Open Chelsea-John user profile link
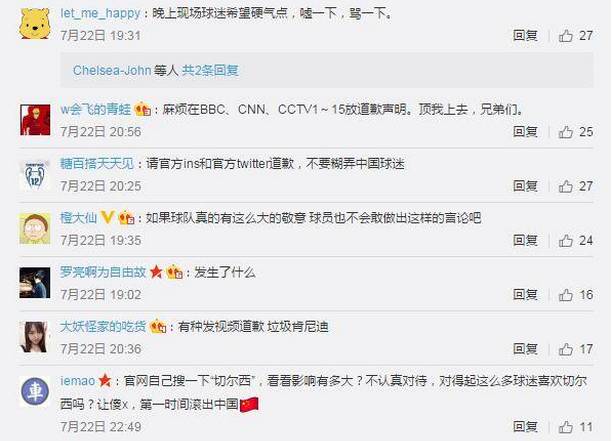 pos(112,70)
